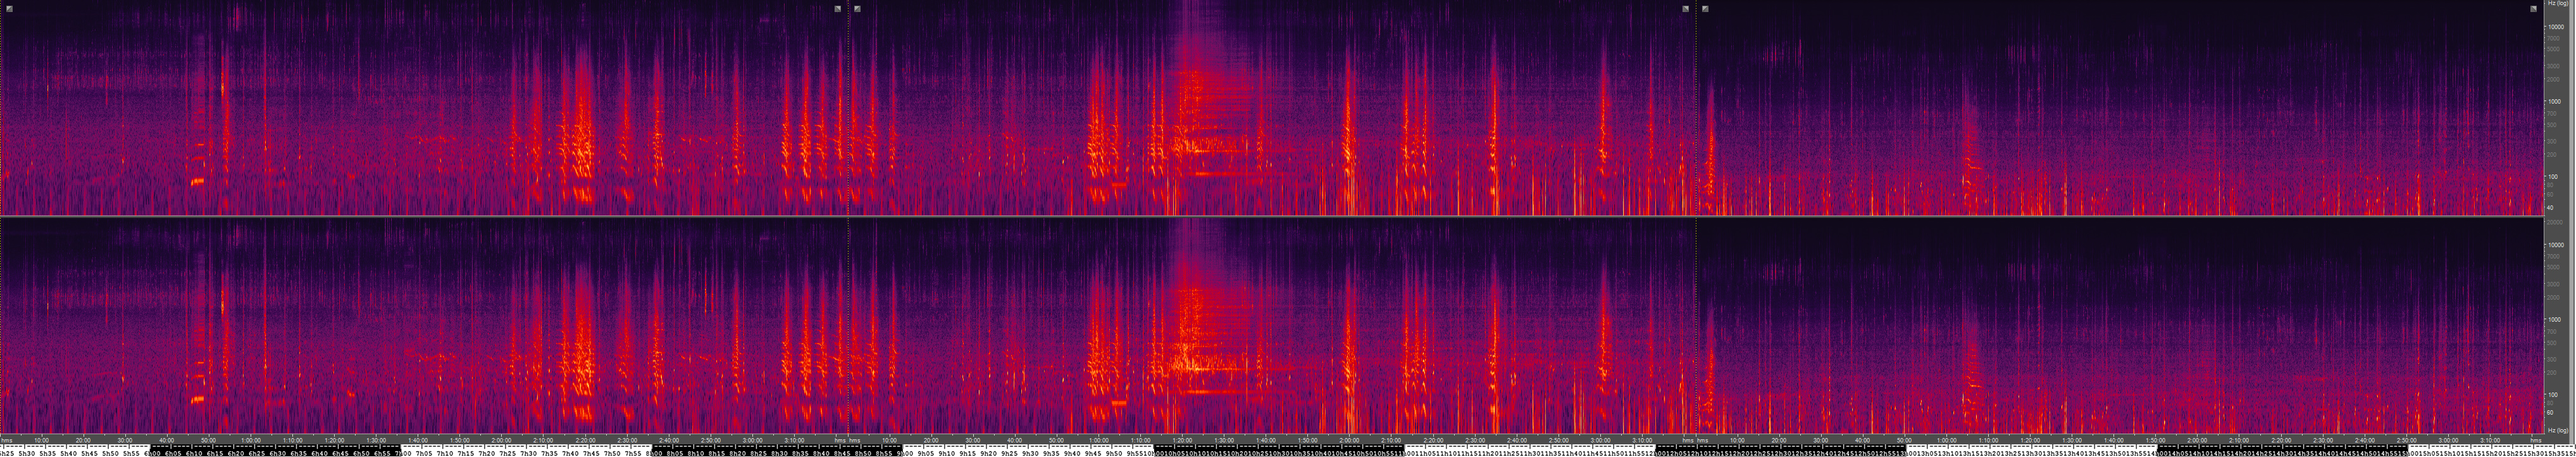The height and width of the screenshot is (457, 2576).
Task: Click the 2:00:00 mark in second clip's ruler
Action: (1350, 440)
